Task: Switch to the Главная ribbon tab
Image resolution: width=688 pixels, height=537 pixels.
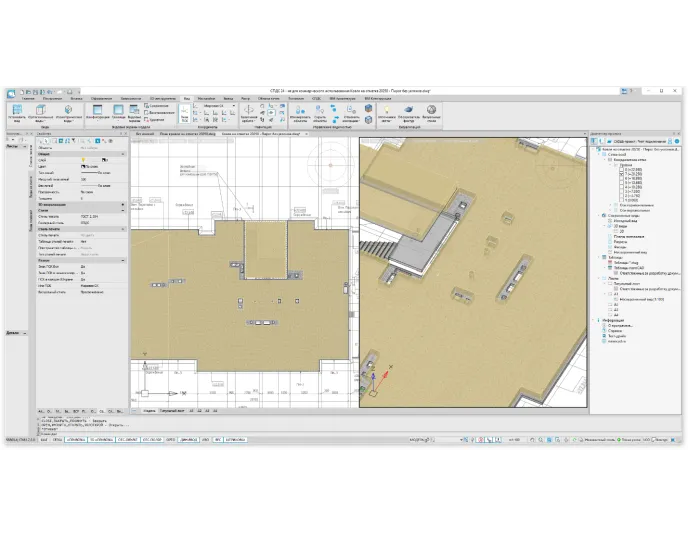Action: pyautogui.click(x=27, y=99)
